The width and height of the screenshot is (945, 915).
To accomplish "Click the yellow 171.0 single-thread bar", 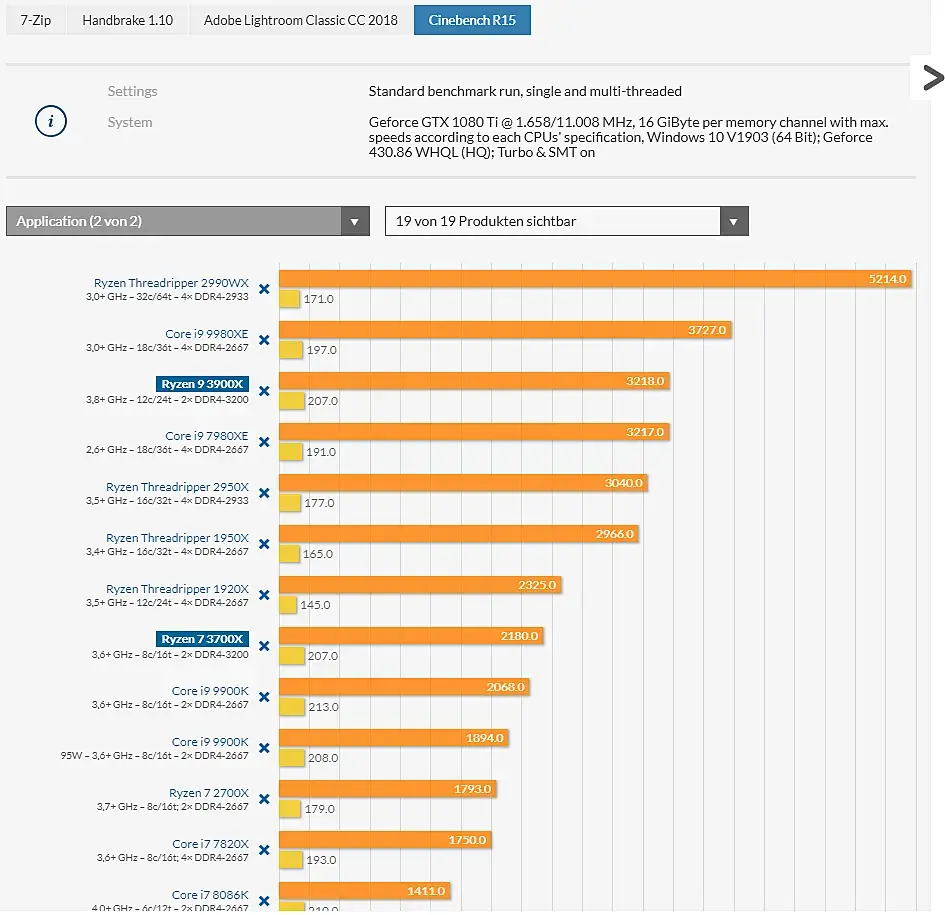I will click(290, 298).
